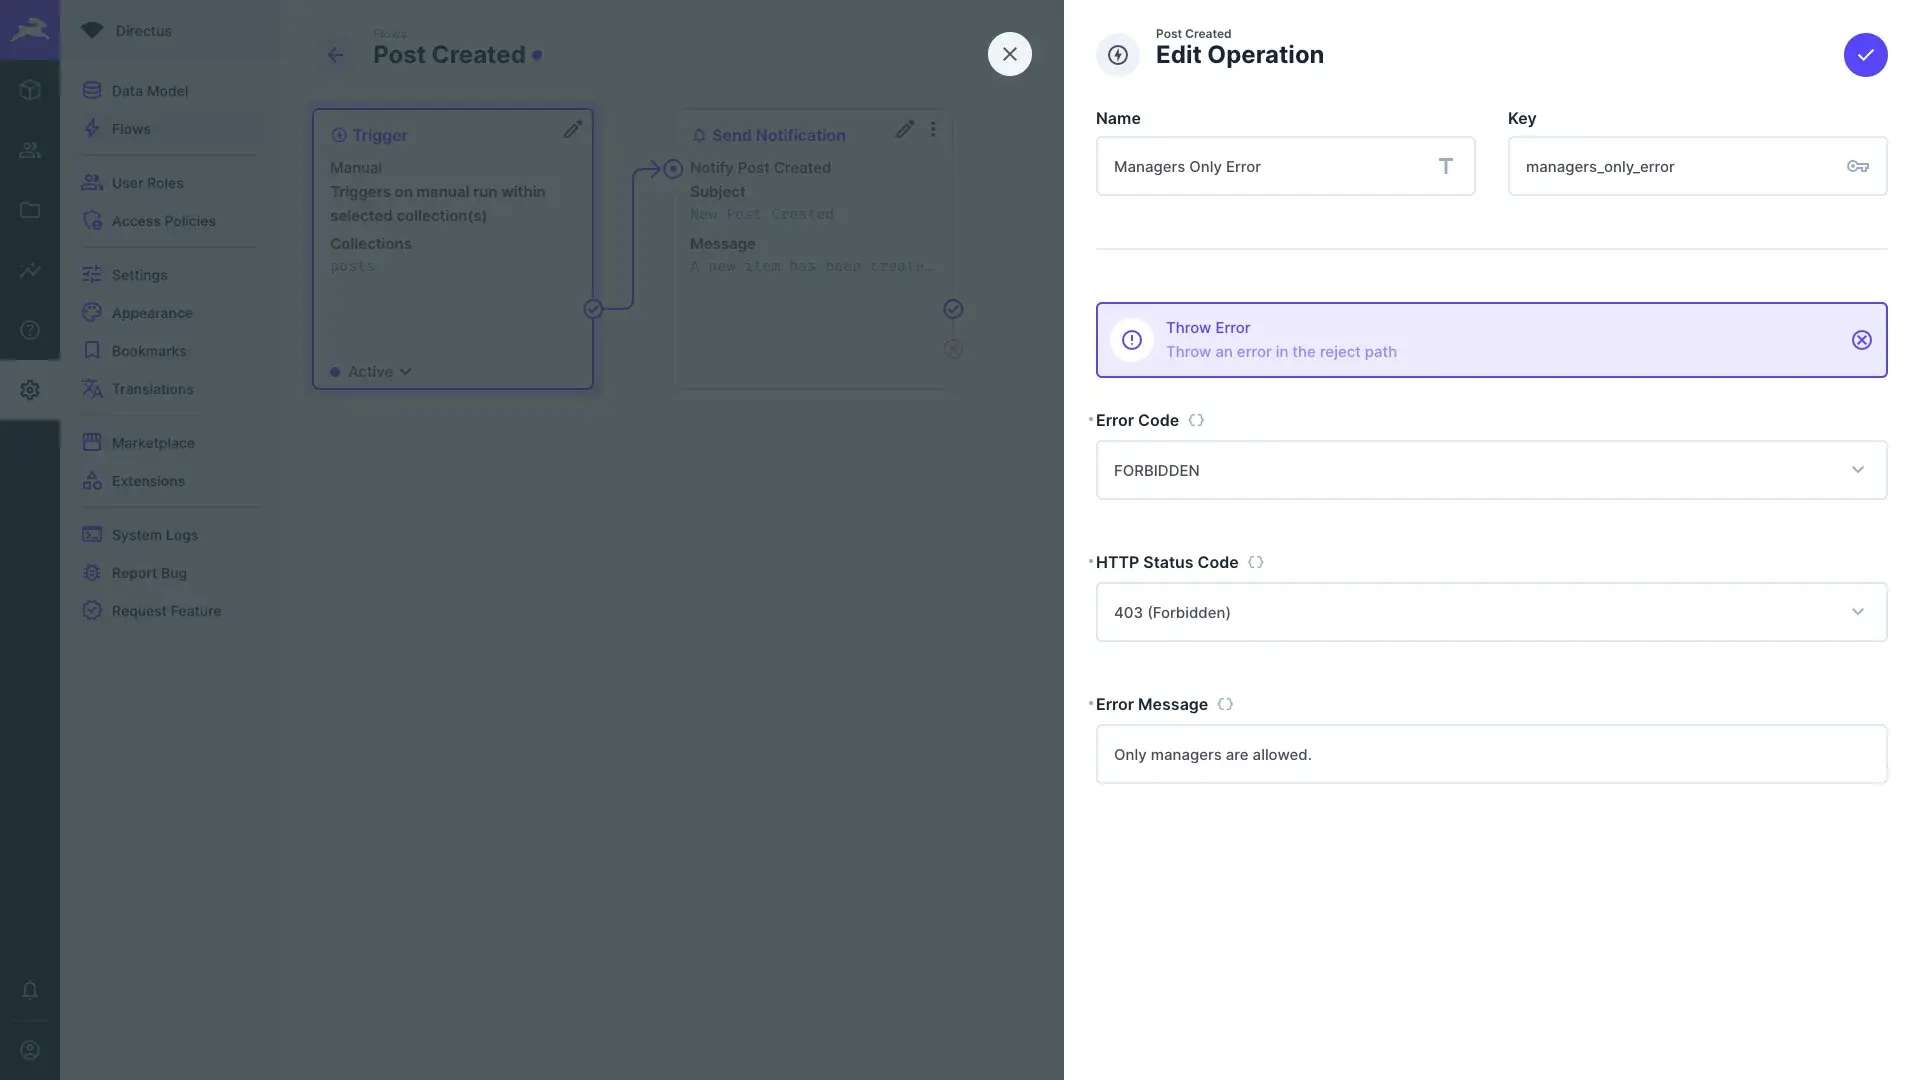Open Send Notification more options menu
The width and height of the screenshot is (1920, 1080).
point(933,129)
